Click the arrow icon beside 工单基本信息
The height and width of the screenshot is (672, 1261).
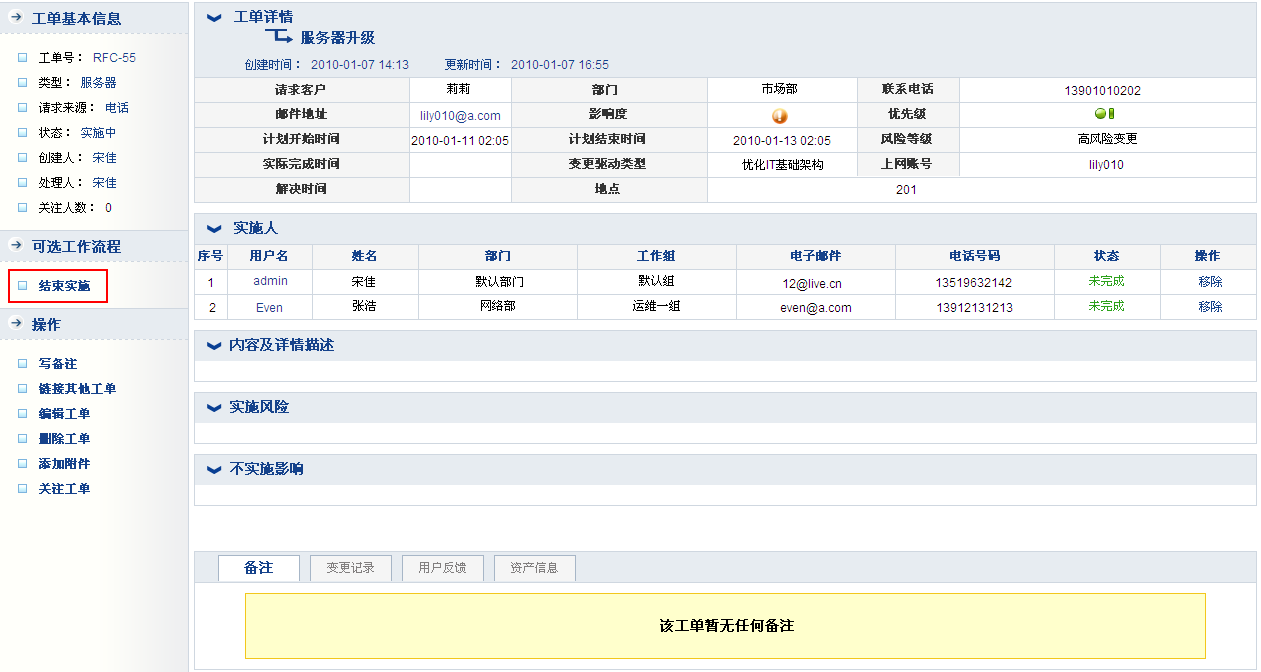coord(16,18)
